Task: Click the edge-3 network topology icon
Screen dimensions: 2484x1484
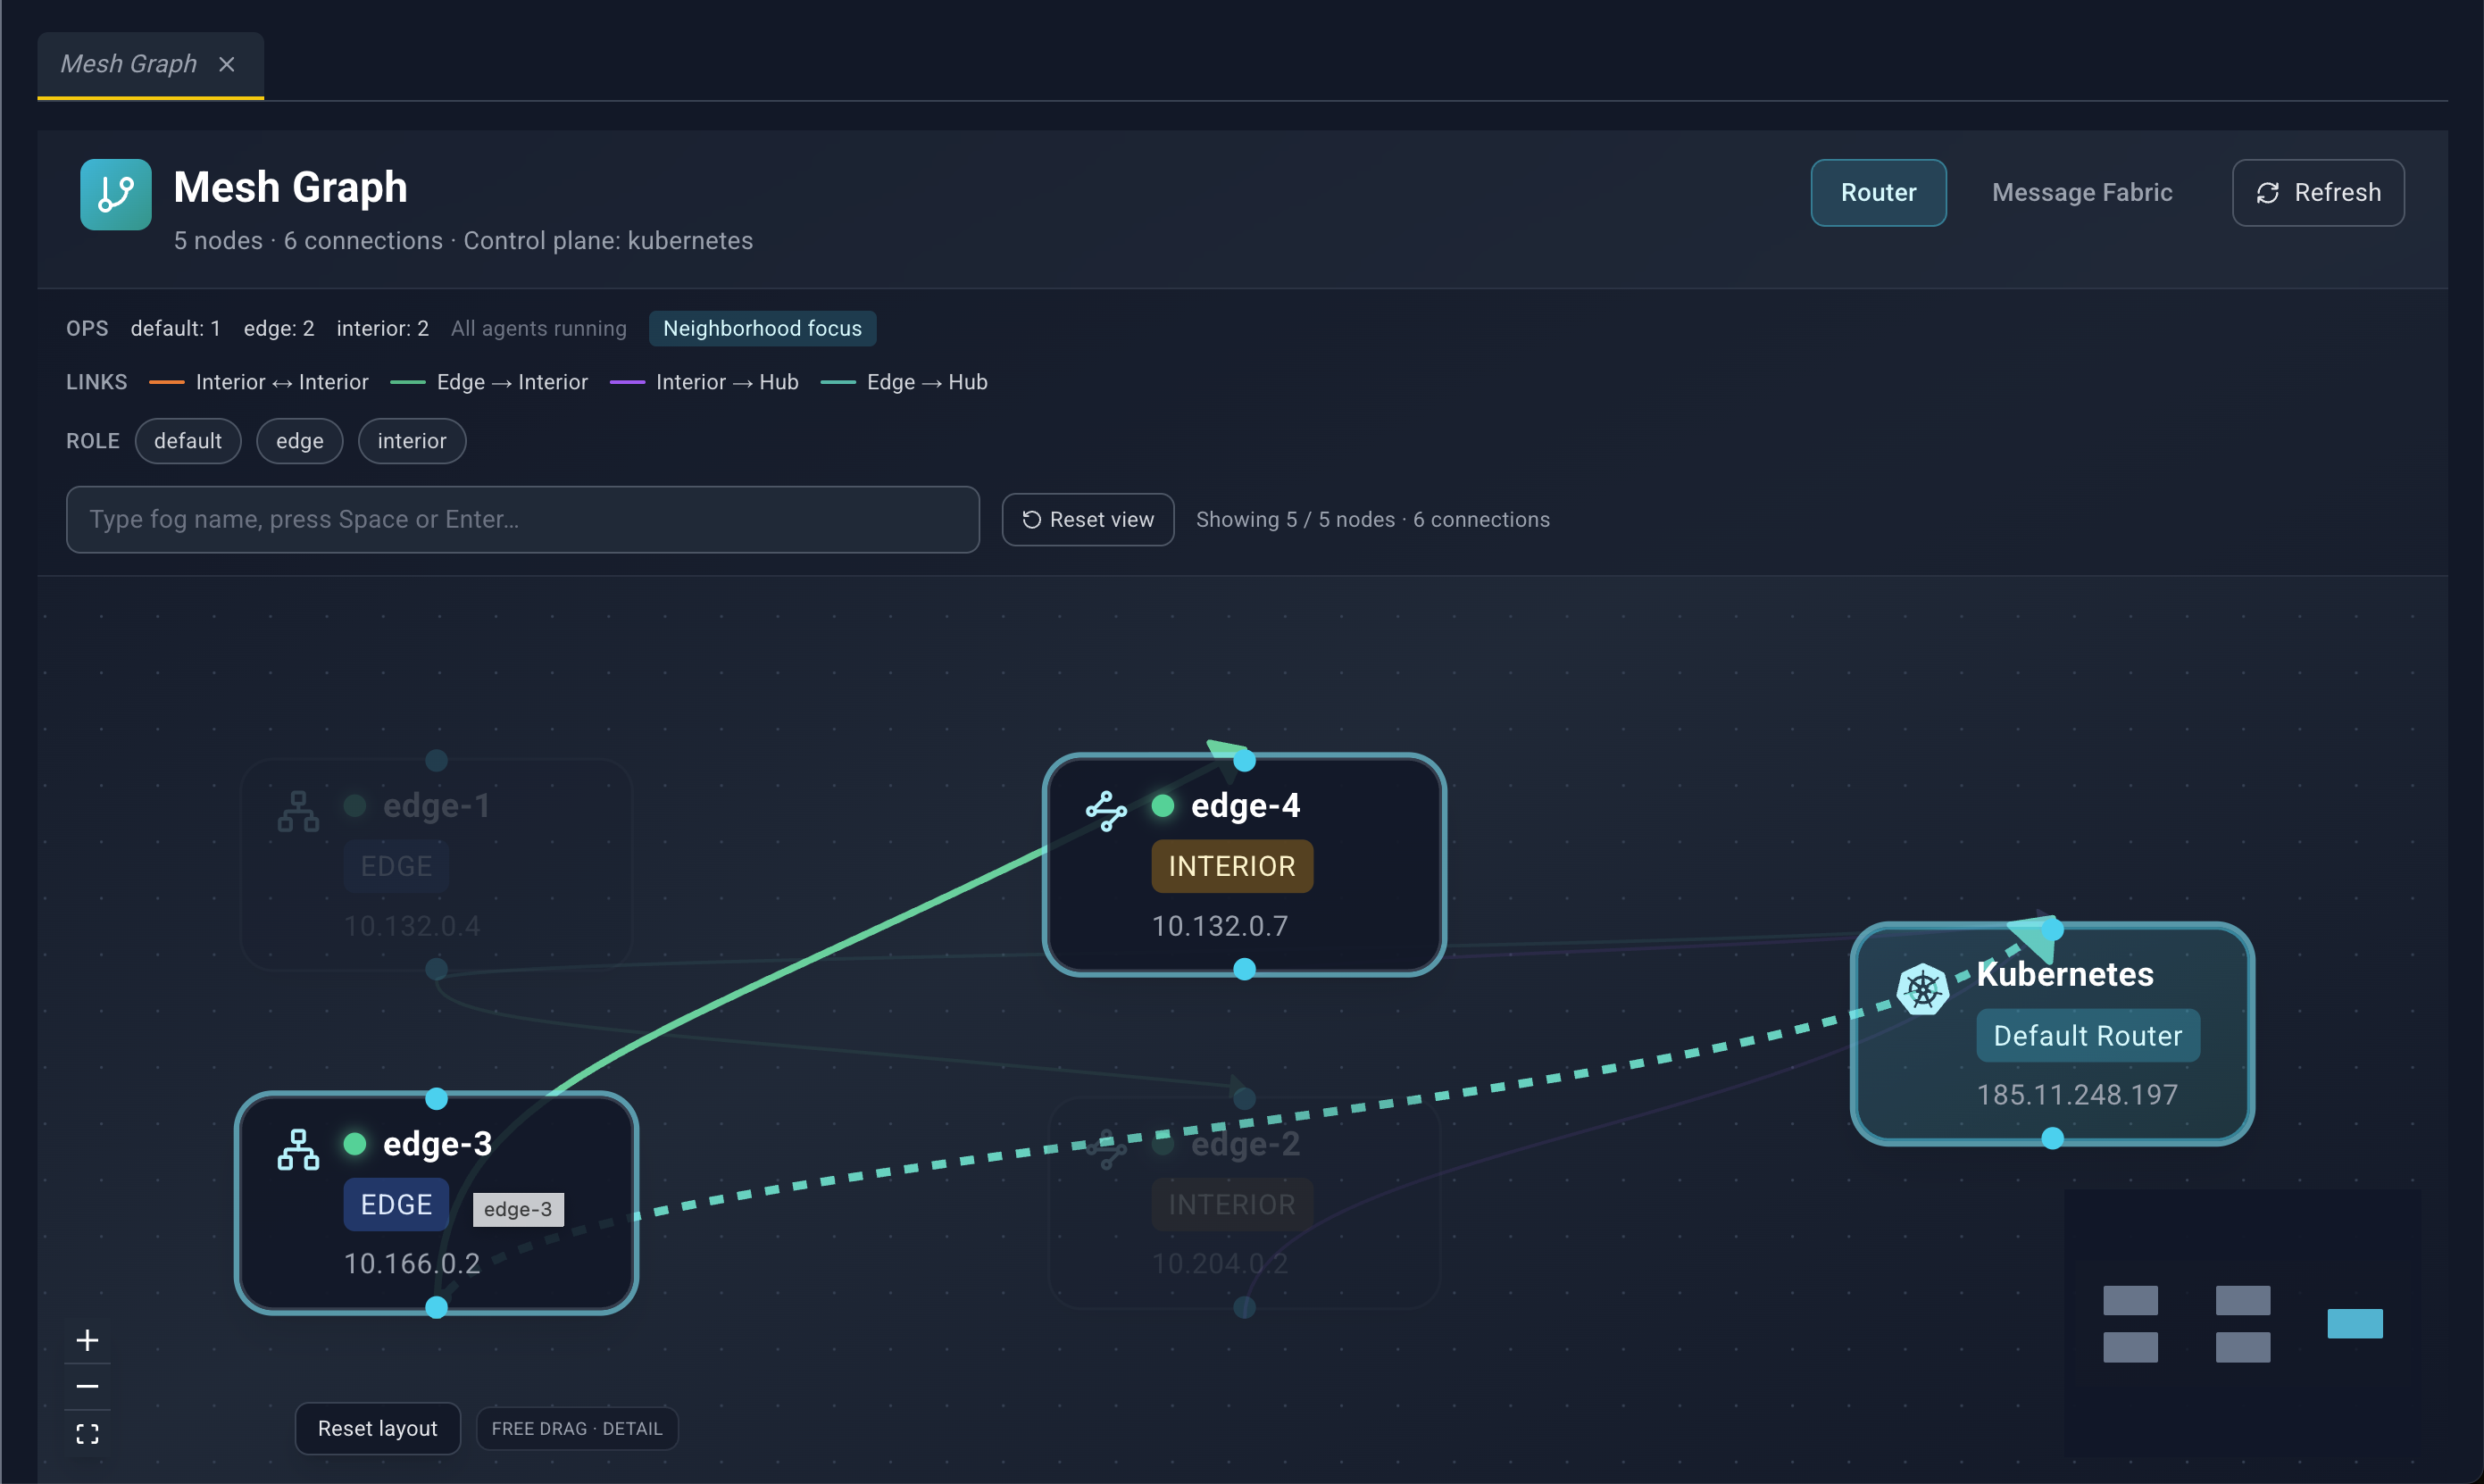Action: pyautogui.click(x=298, y=1149)
